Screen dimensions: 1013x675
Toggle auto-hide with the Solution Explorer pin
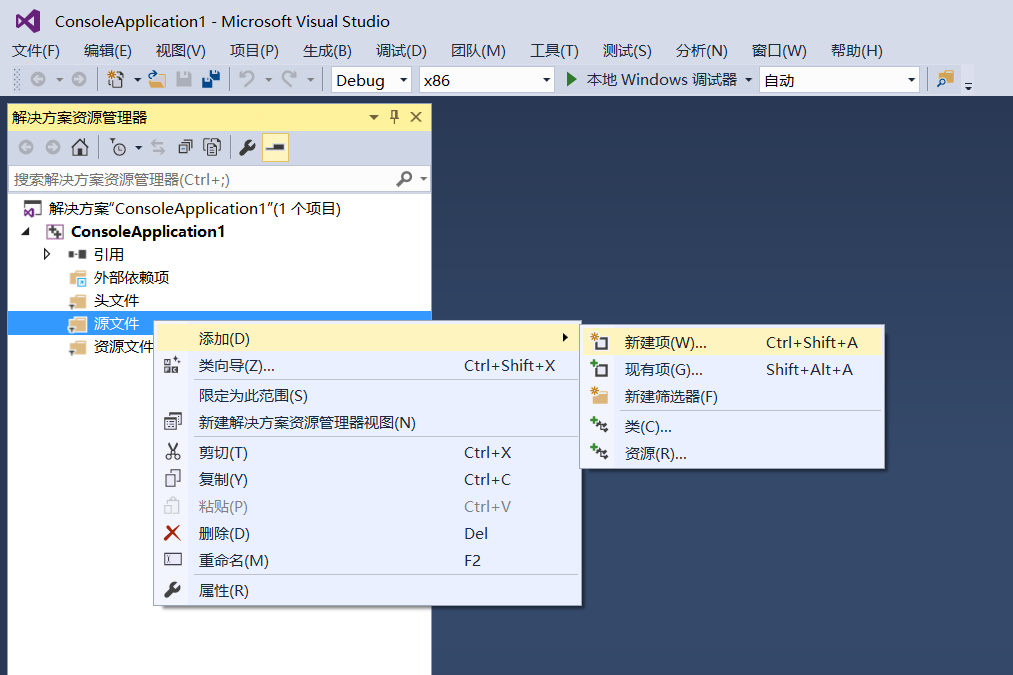394,116
